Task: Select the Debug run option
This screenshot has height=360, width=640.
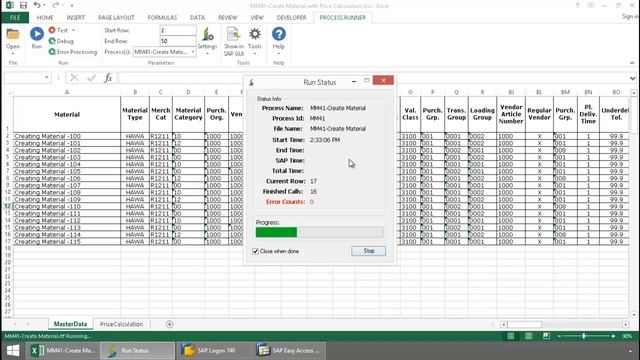Action: coord(61,41)
